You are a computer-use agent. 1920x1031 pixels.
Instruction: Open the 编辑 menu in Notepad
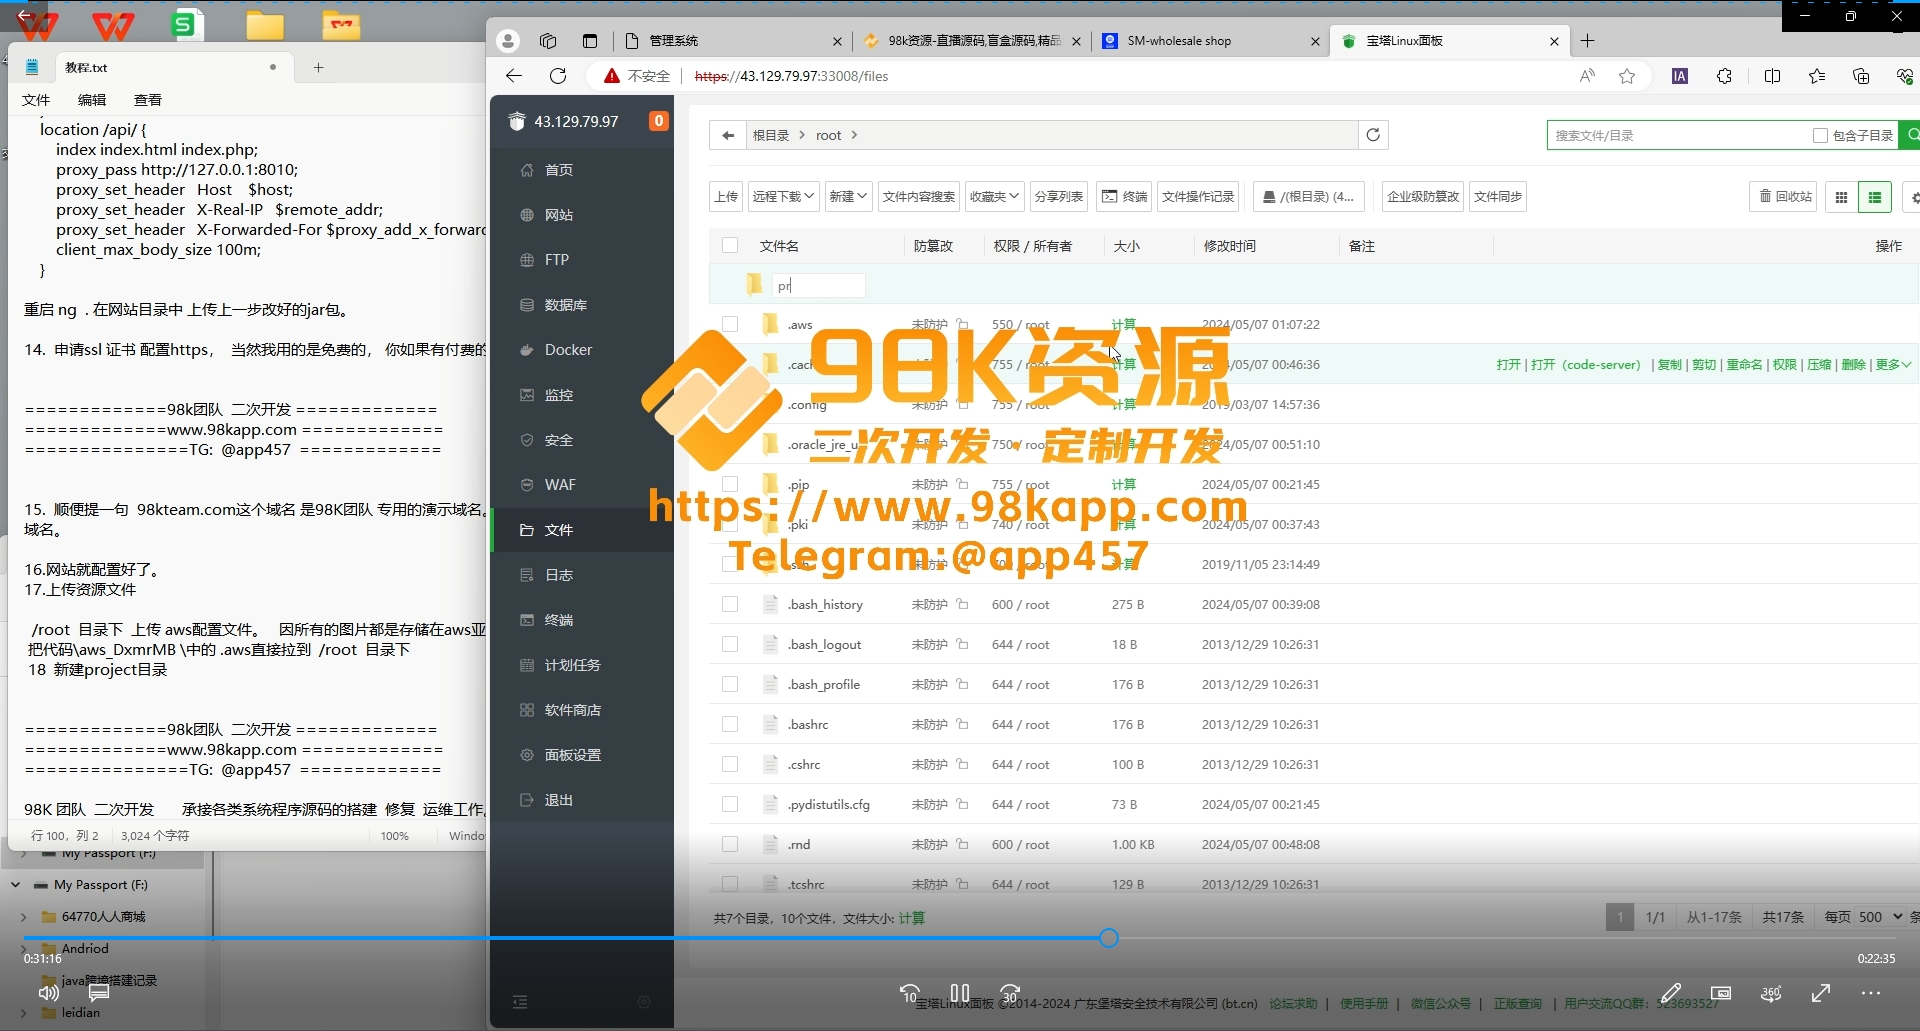click(92, 100)
